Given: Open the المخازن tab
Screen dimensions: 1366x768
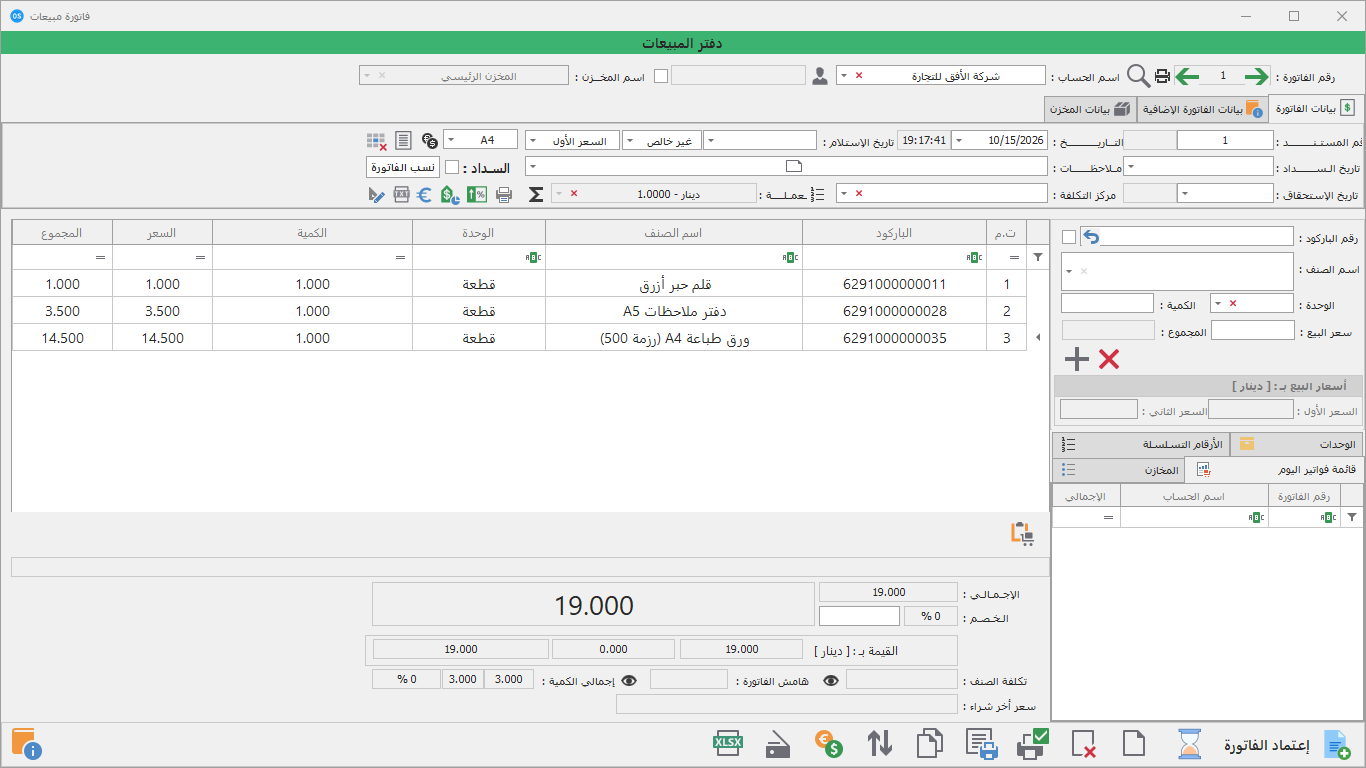Looking at the screenshot, I should pos(1118,469).
